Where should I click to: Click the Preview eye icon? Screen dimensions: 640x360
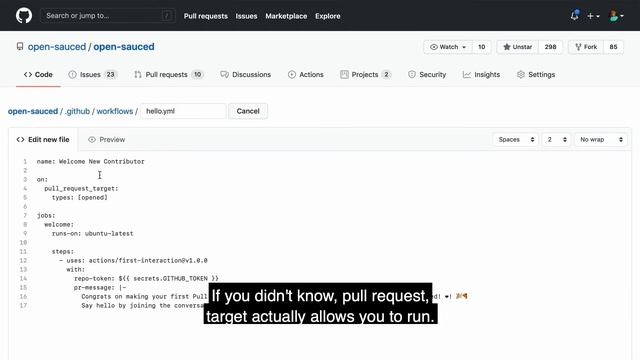(92, 140)
